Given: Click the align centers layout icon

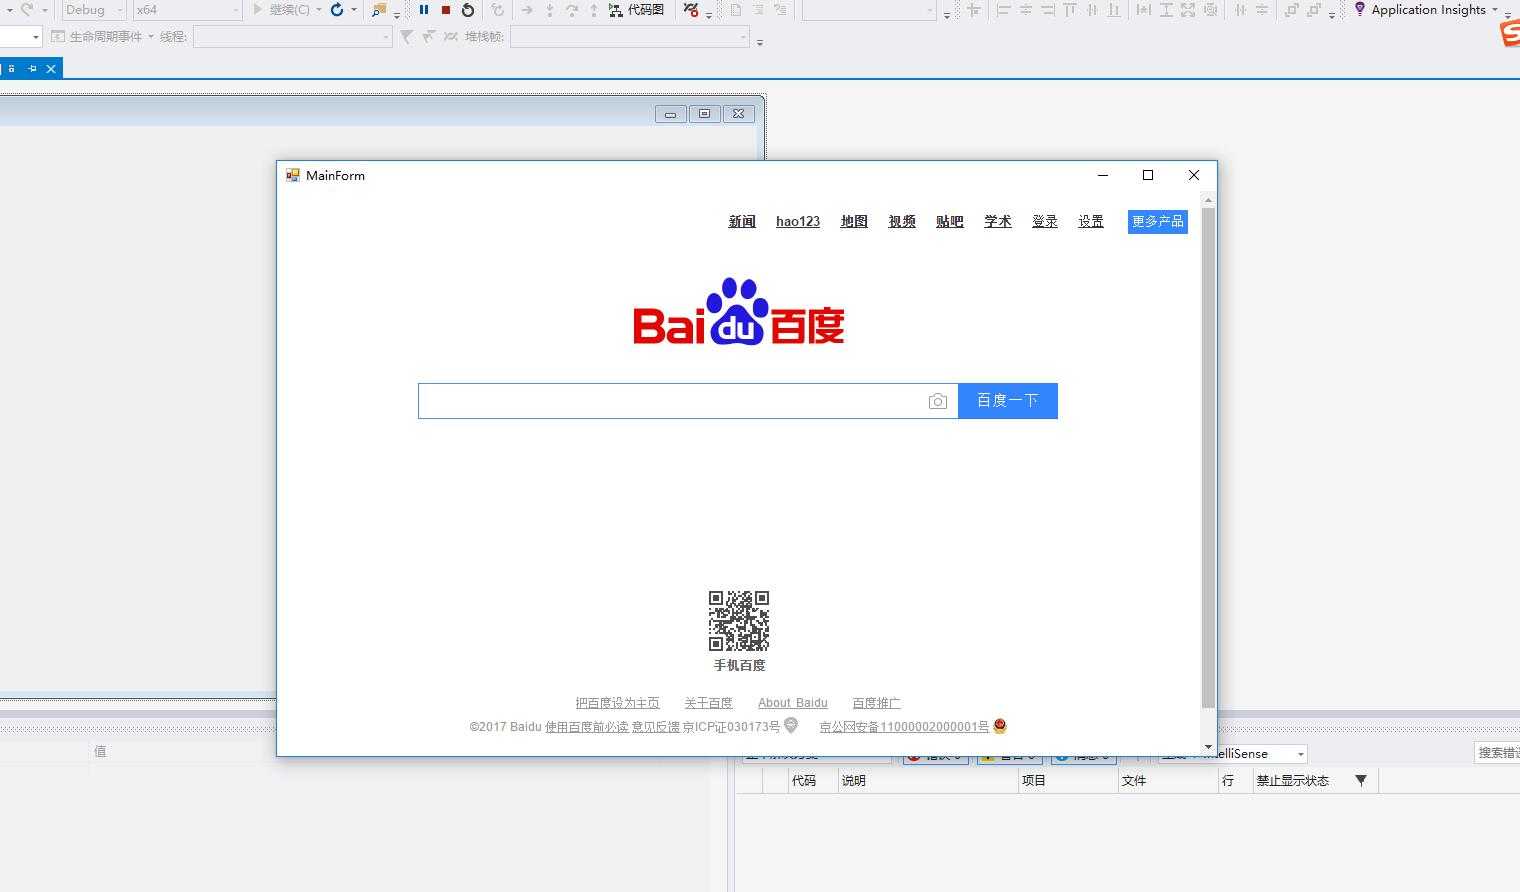Looking at the screenshot, I should [1026, 10].
